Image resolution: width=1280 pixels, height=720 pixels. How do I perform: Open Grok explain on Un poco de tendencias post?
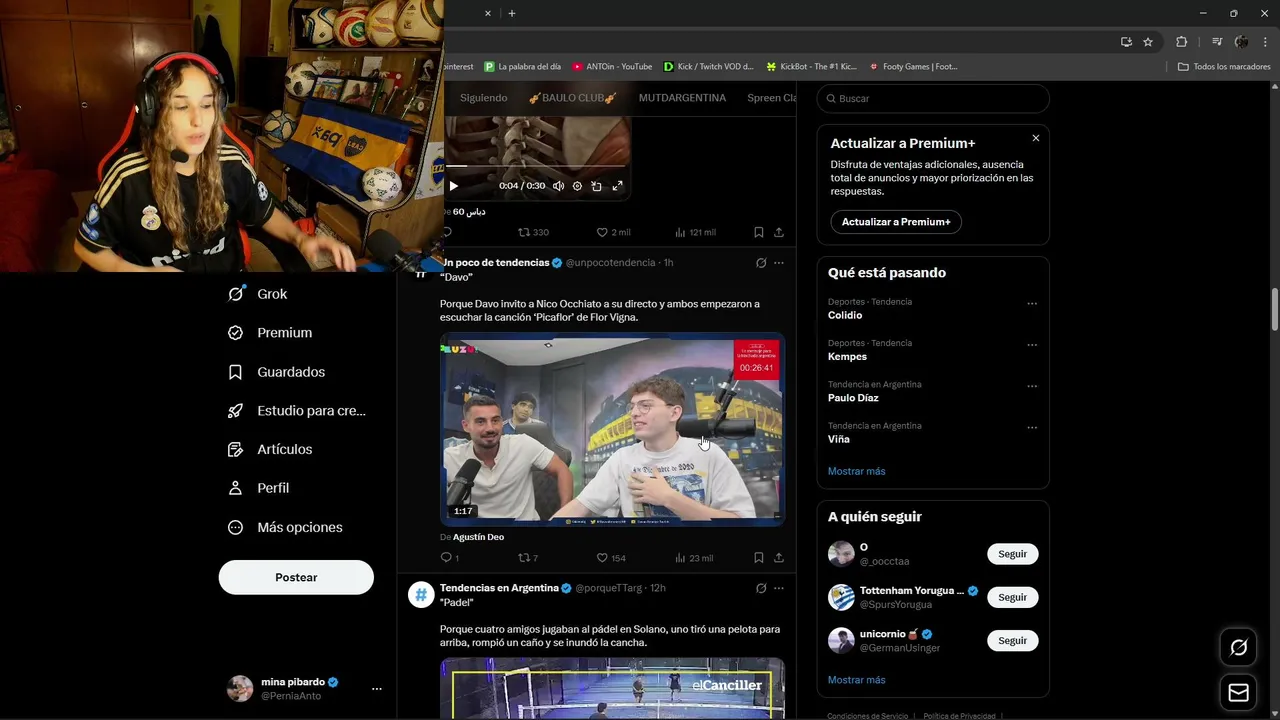coord(761,263)
